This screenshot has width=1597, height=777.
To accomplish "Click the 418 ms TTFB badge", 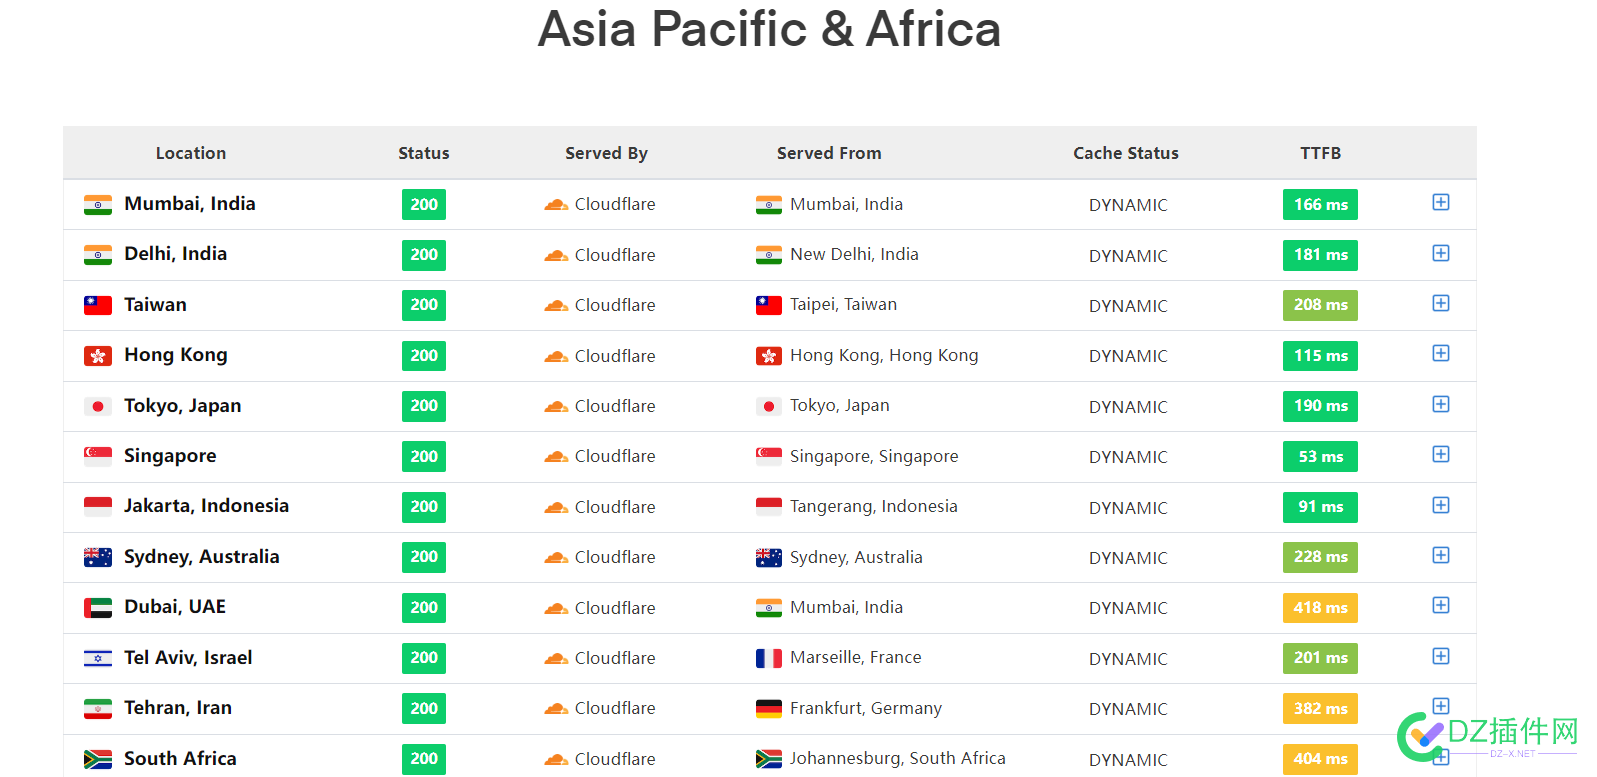I will click(1320, 608).
